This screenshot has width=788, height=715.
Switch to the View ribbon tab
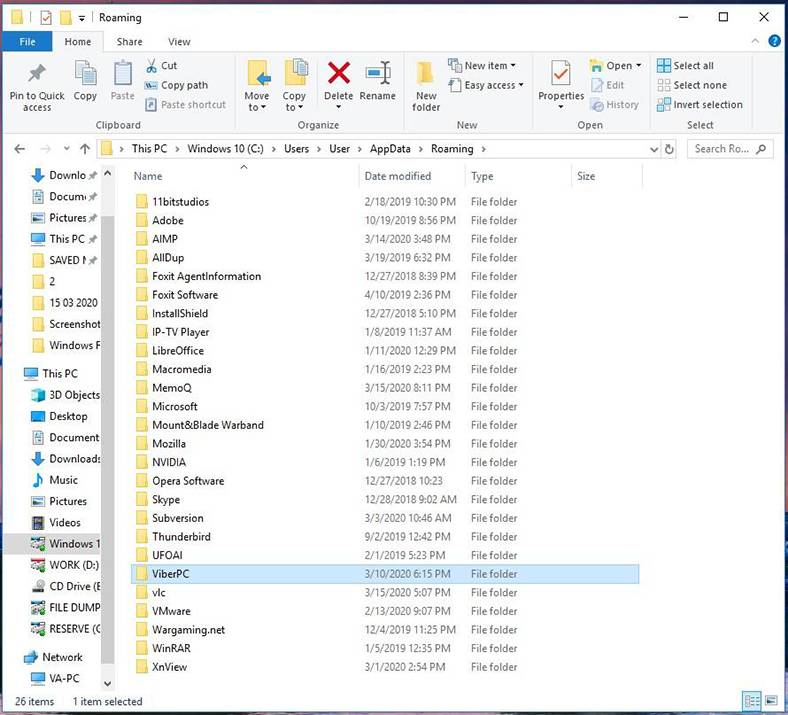tap(179, 42)
